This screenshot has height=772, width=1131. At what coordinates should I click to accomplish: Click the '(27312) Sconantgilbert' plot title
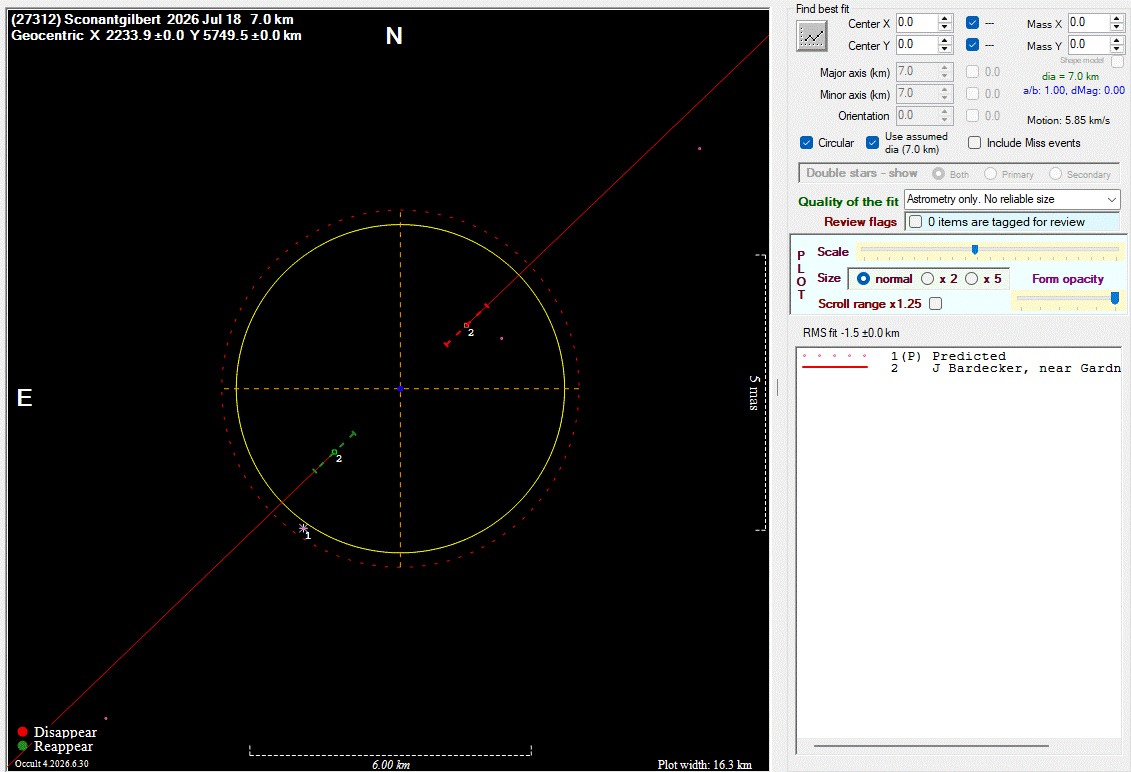[86, 19]
